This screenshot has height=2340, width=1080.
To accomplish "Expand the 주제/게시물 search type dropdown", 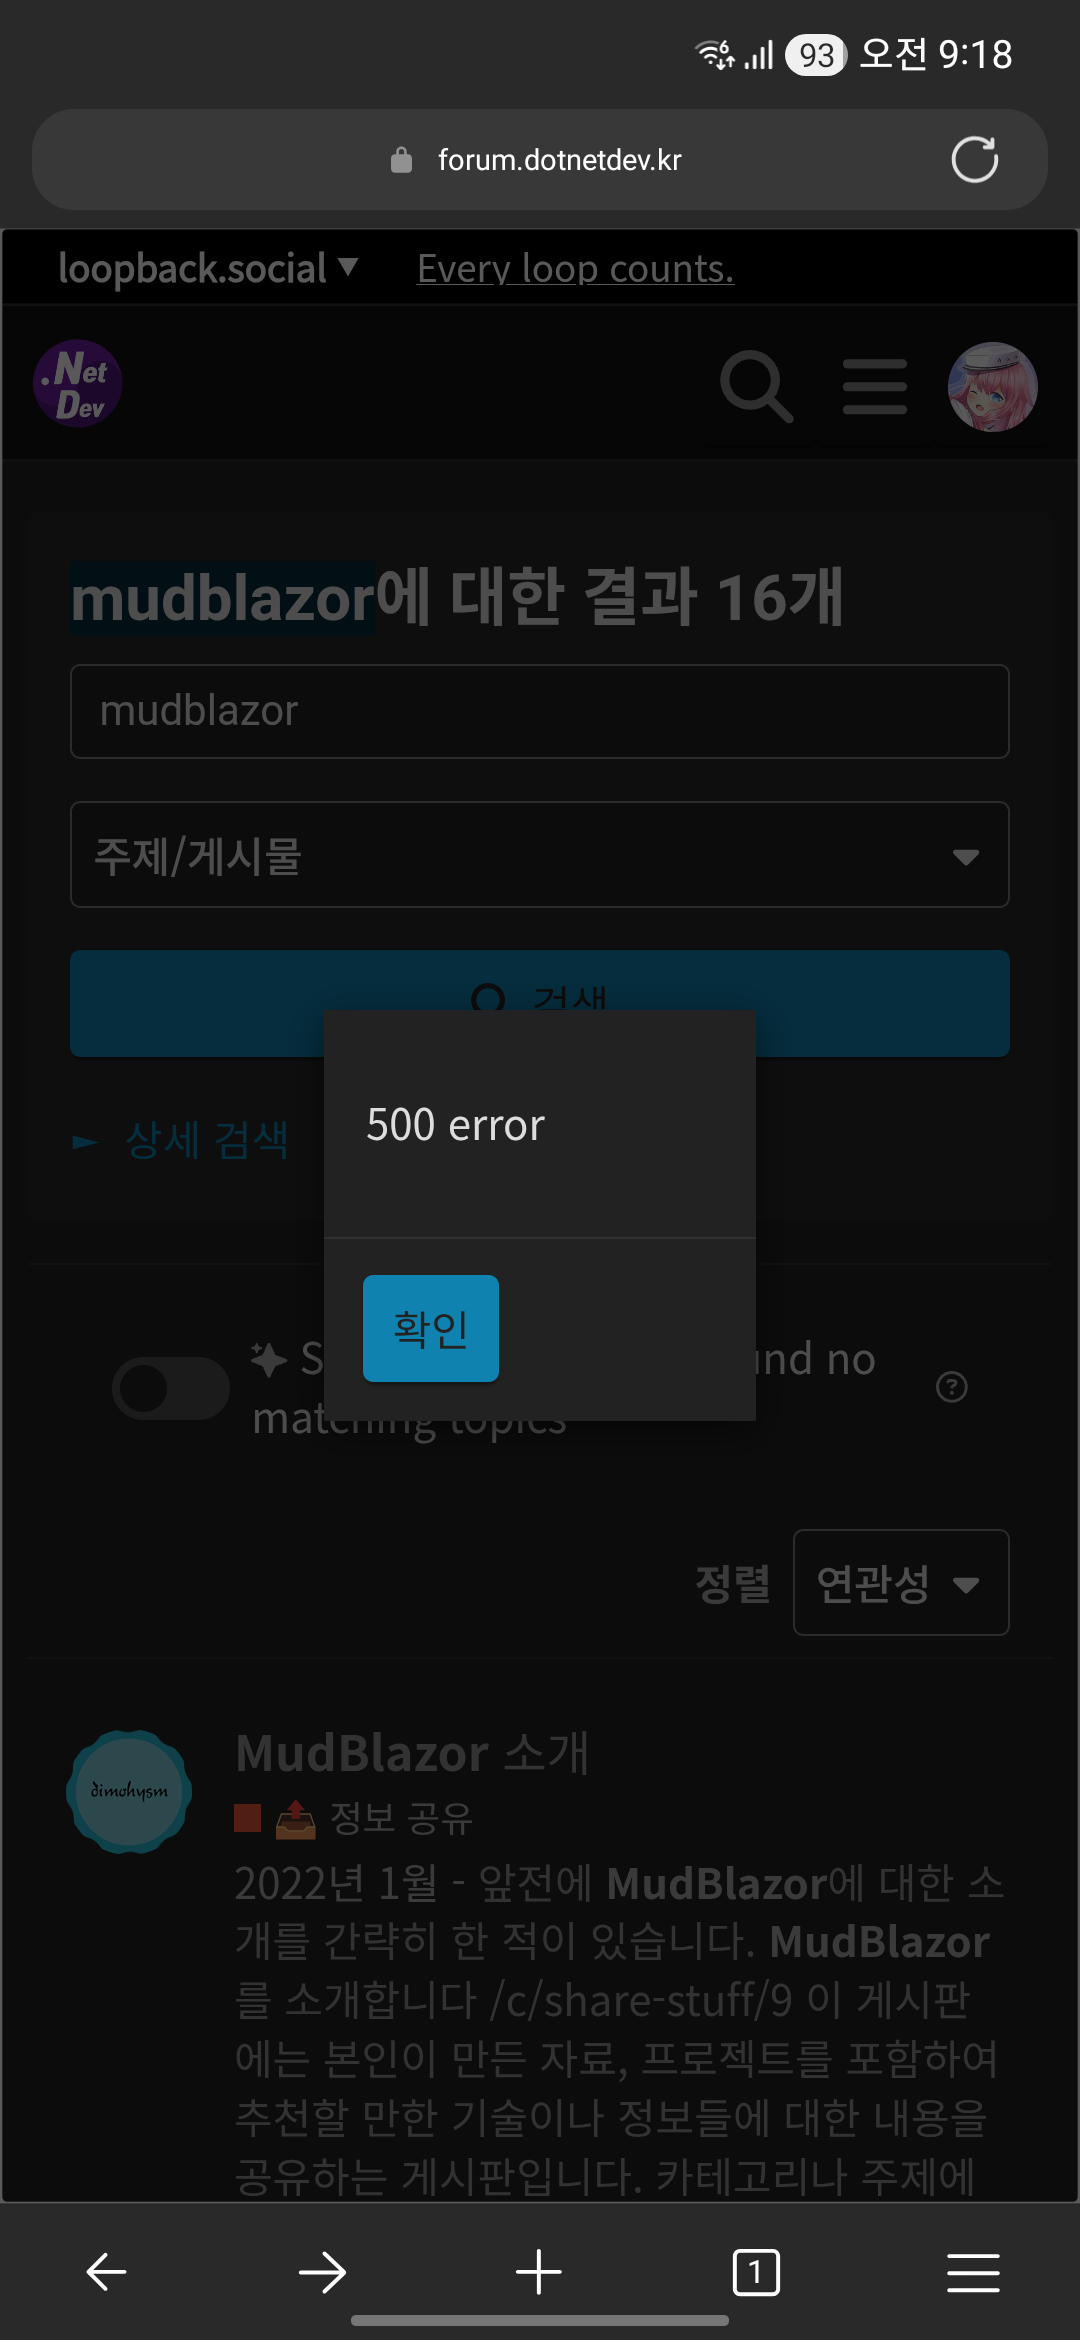I will [x=540, y=855].
